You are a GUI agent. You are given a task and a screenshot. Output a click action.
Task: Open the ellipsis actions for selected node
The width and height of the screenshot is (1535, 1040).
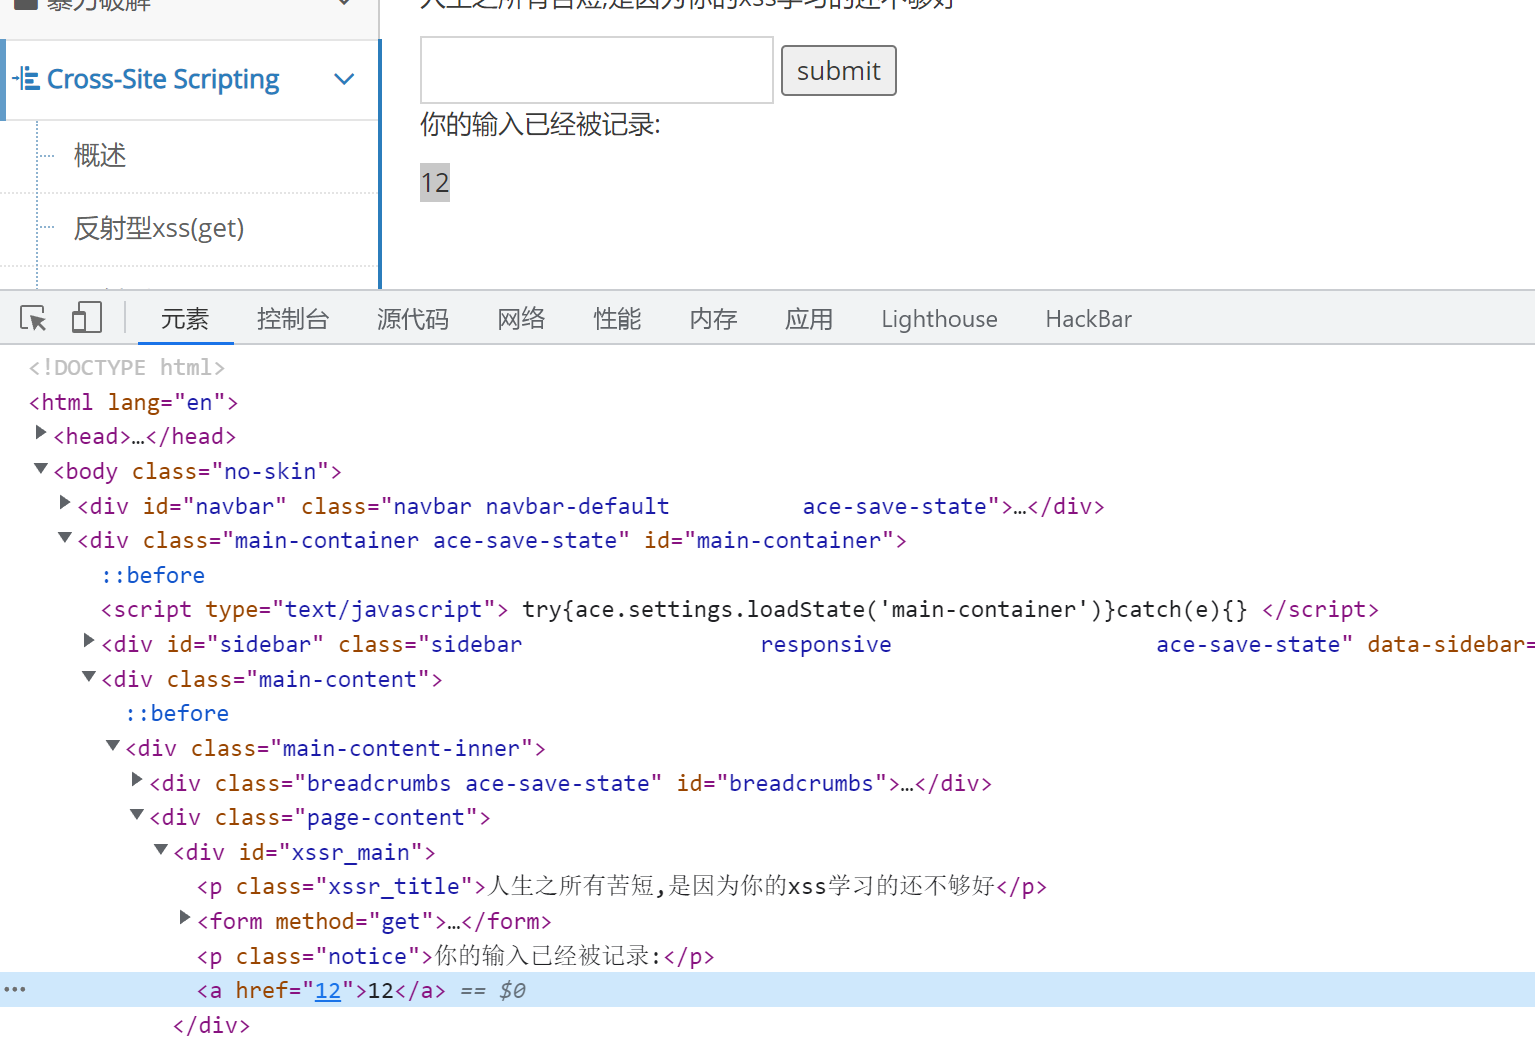[x=15, y=990]
